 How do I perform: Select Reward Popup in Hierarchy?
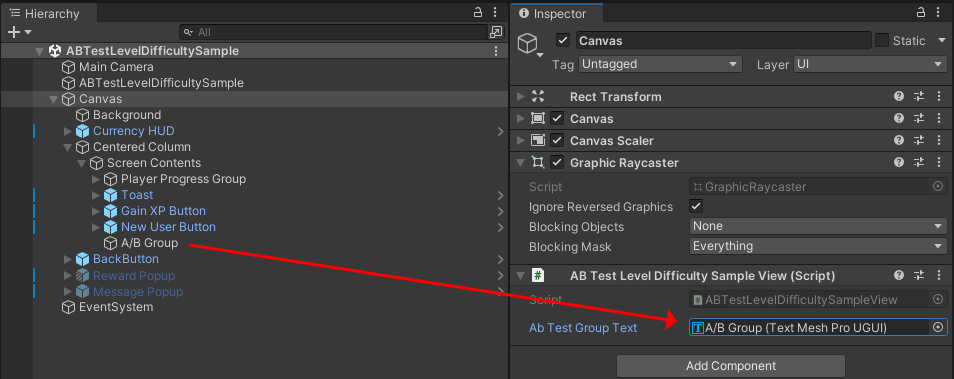coord(133,276)
